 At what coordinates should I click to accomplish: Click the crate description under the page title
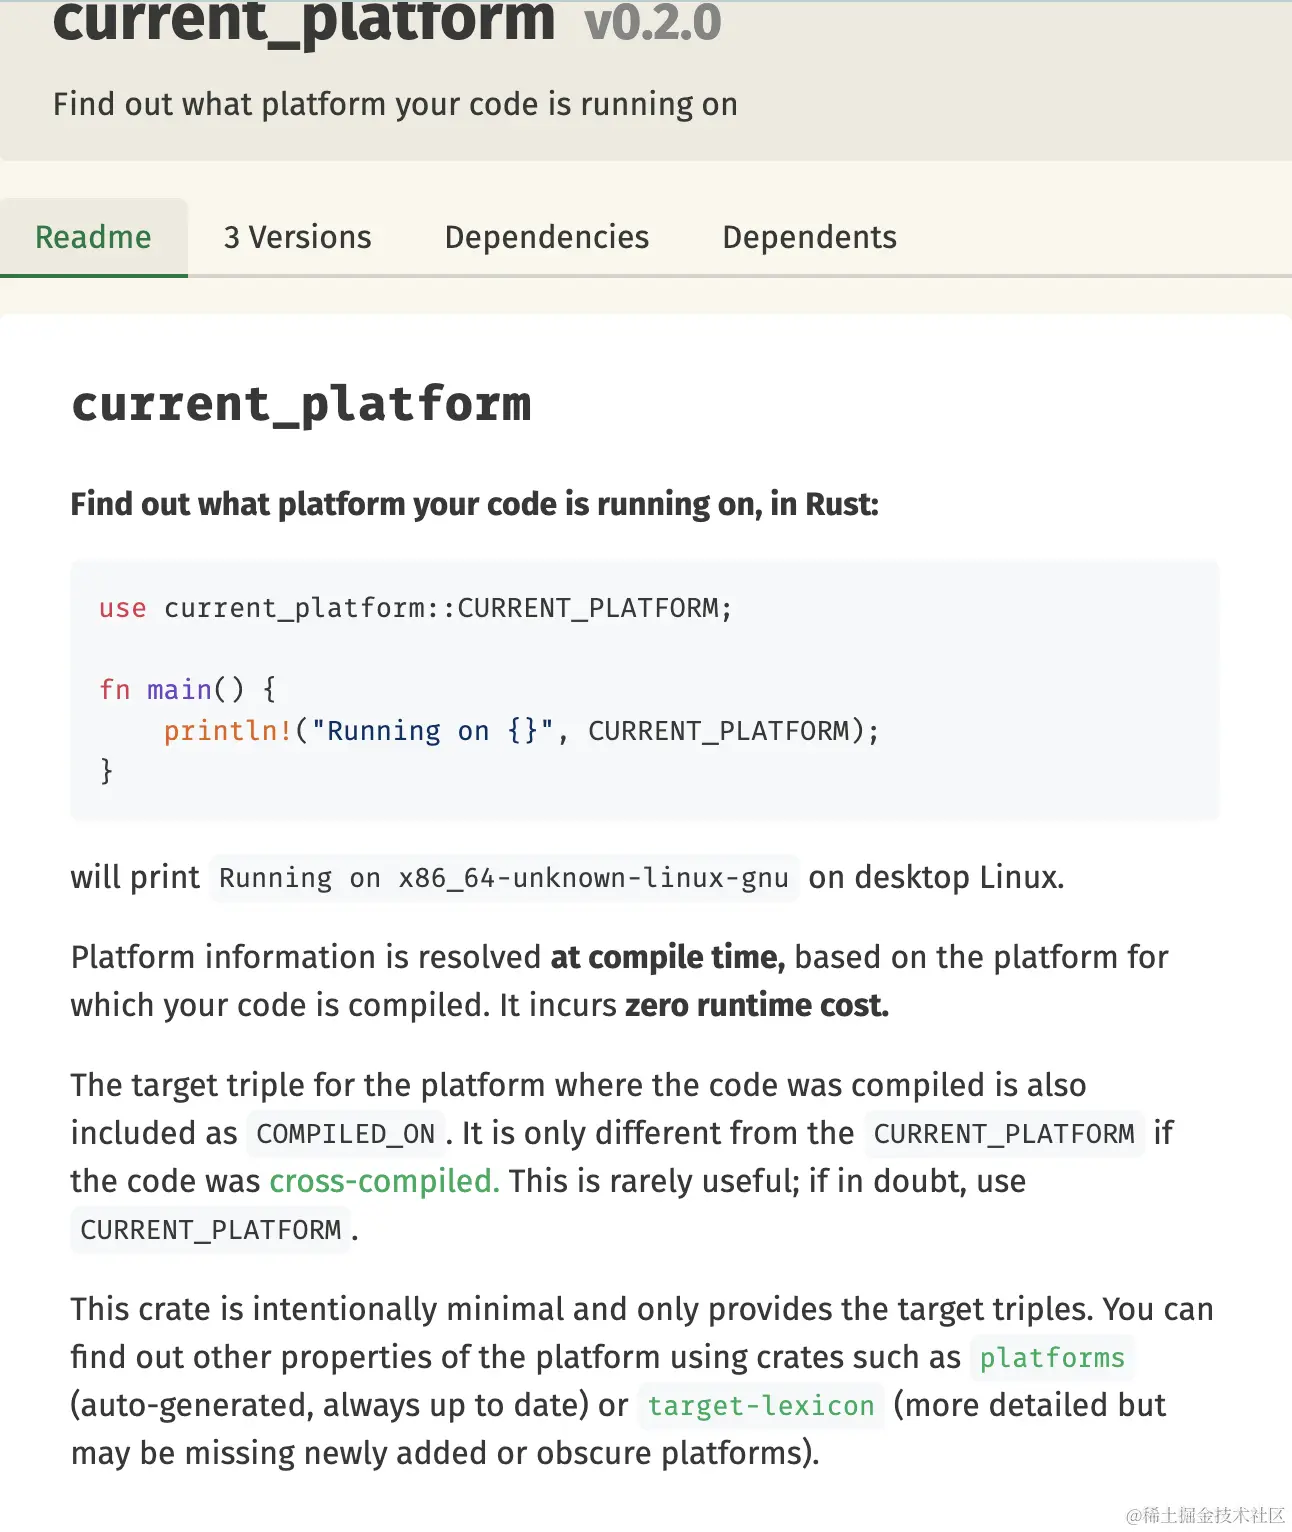[395, 104]
